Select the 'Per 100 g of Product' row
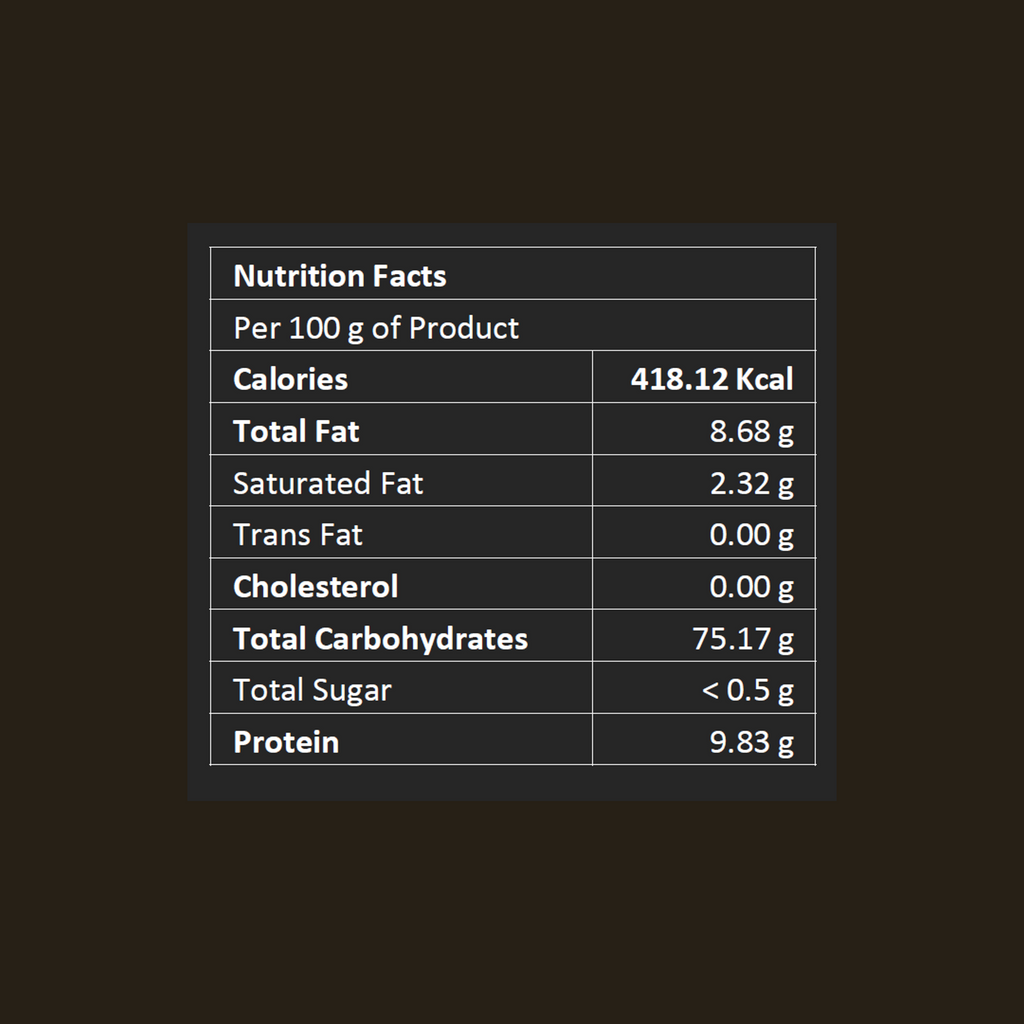Image resolution: width=1024 pixels, height=1024 pixels. (x=376, y=328)
